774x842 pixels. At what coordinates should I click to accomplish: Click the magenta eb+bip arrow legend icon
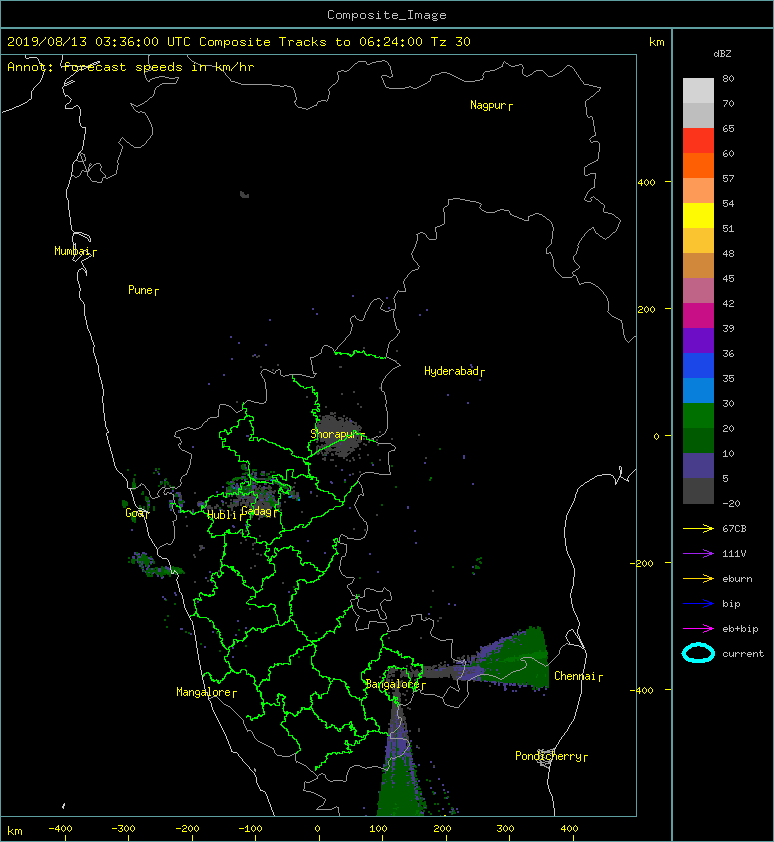pyautogui.click(x=698, y=628)
